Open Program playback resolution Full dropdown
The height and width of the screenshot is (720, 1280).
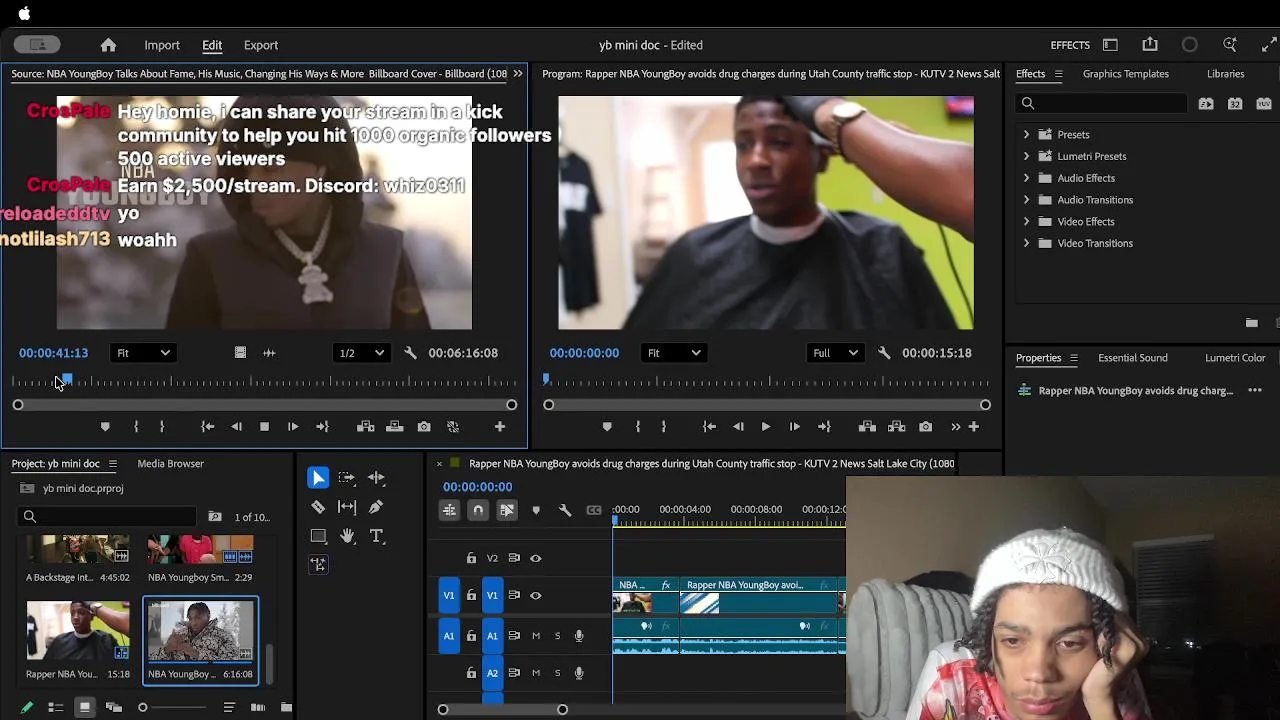(x=836, y=353)
